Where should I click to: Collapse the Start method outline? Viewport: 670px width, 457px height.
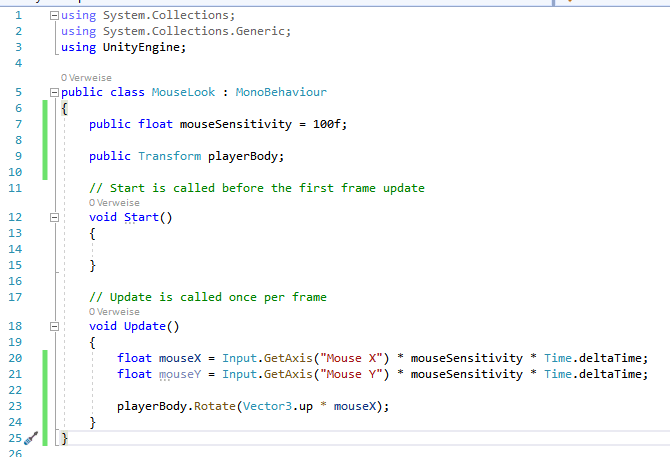tap(53, 217)
